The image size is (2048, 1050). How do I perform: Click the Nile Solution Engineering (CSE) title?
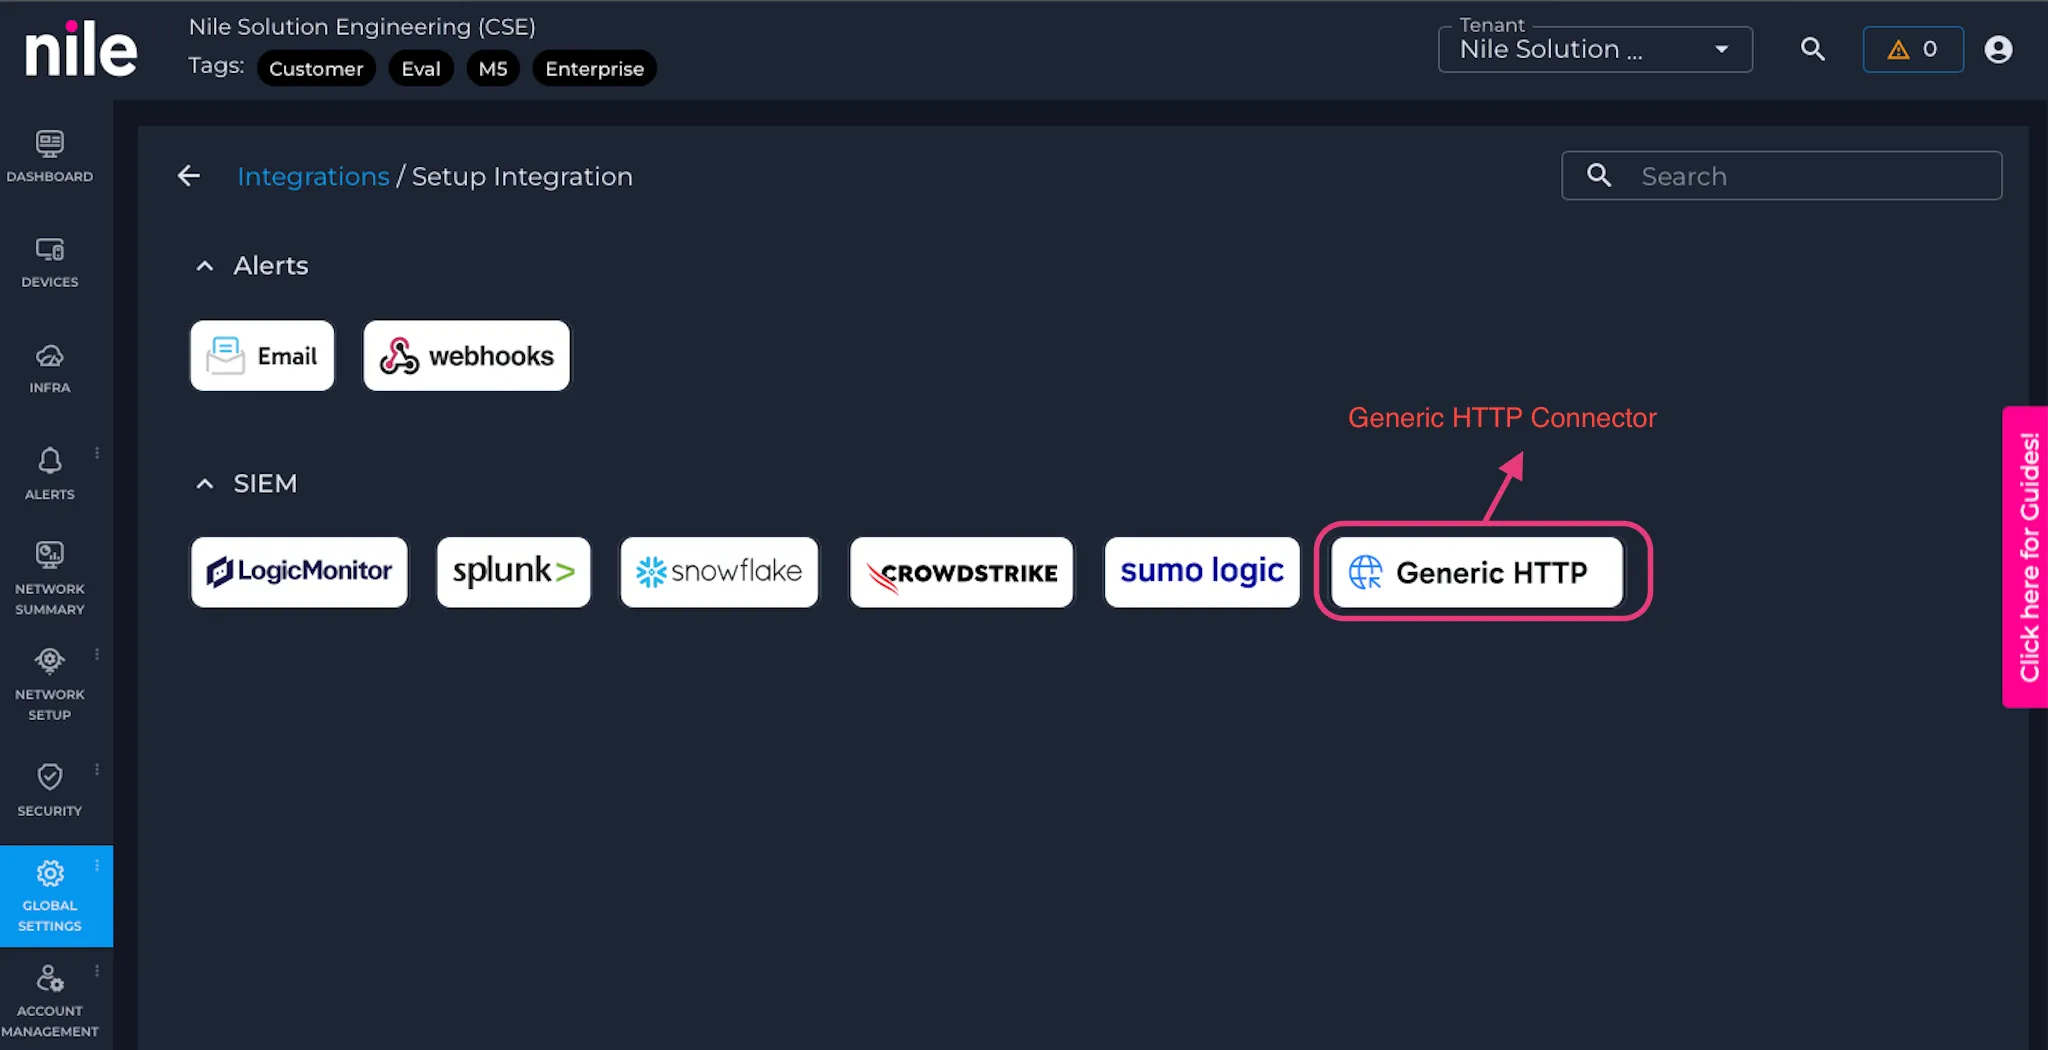tap(362, 27)
